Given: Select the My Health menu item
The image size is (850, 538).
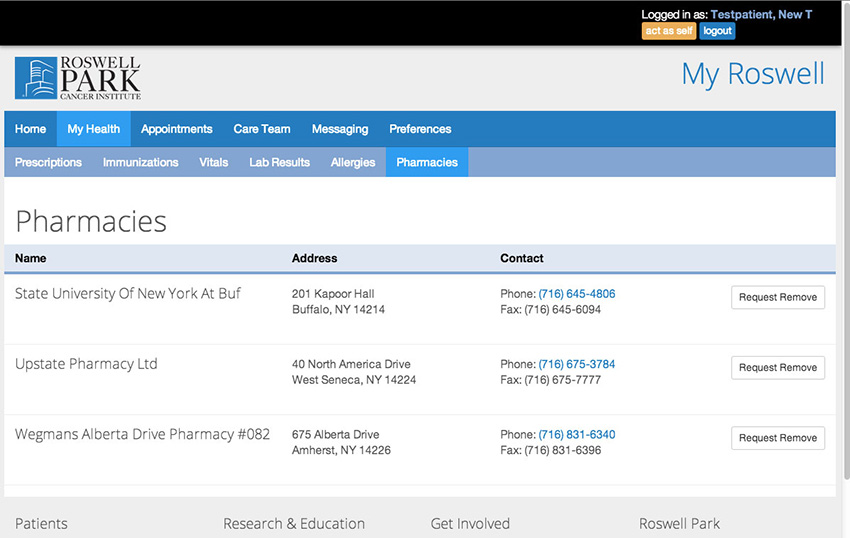Looking at the screenshot, I should pos(94,129).
